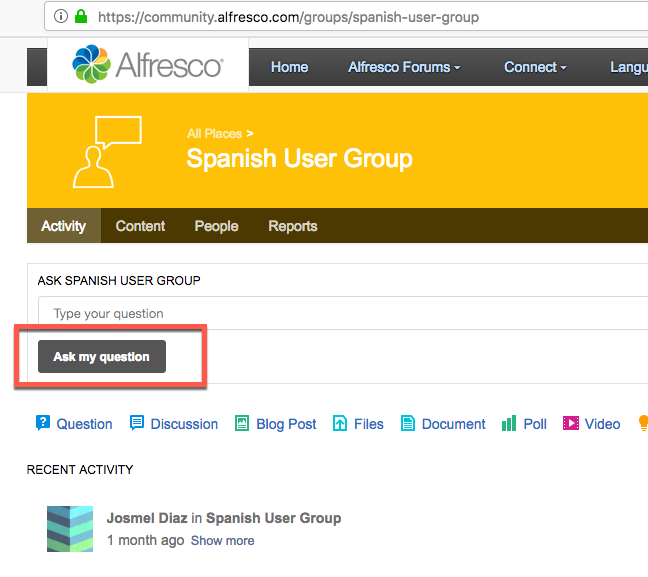Open the Home menu item
The height and width of the screenshot is (577, 648).
(x=289, y=67)
